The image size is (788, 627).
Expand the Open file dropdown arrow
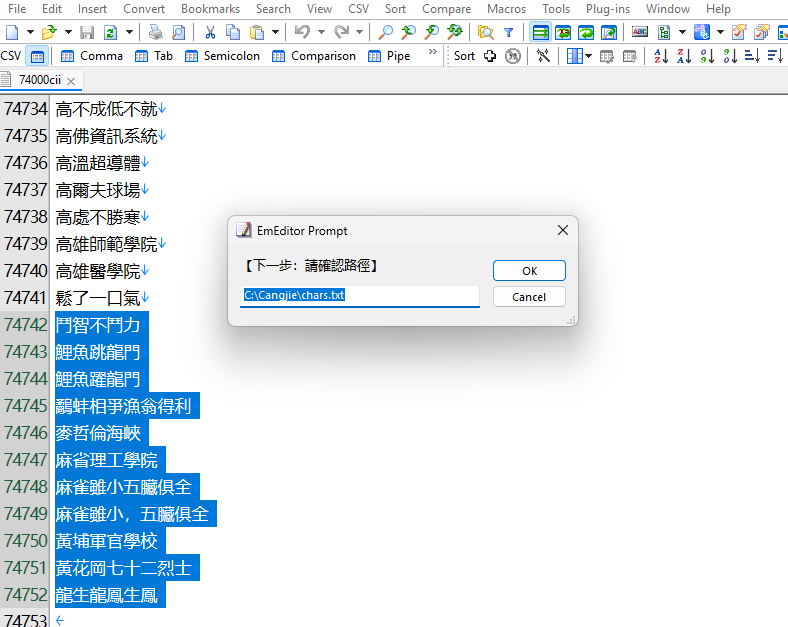pos(68,33)
